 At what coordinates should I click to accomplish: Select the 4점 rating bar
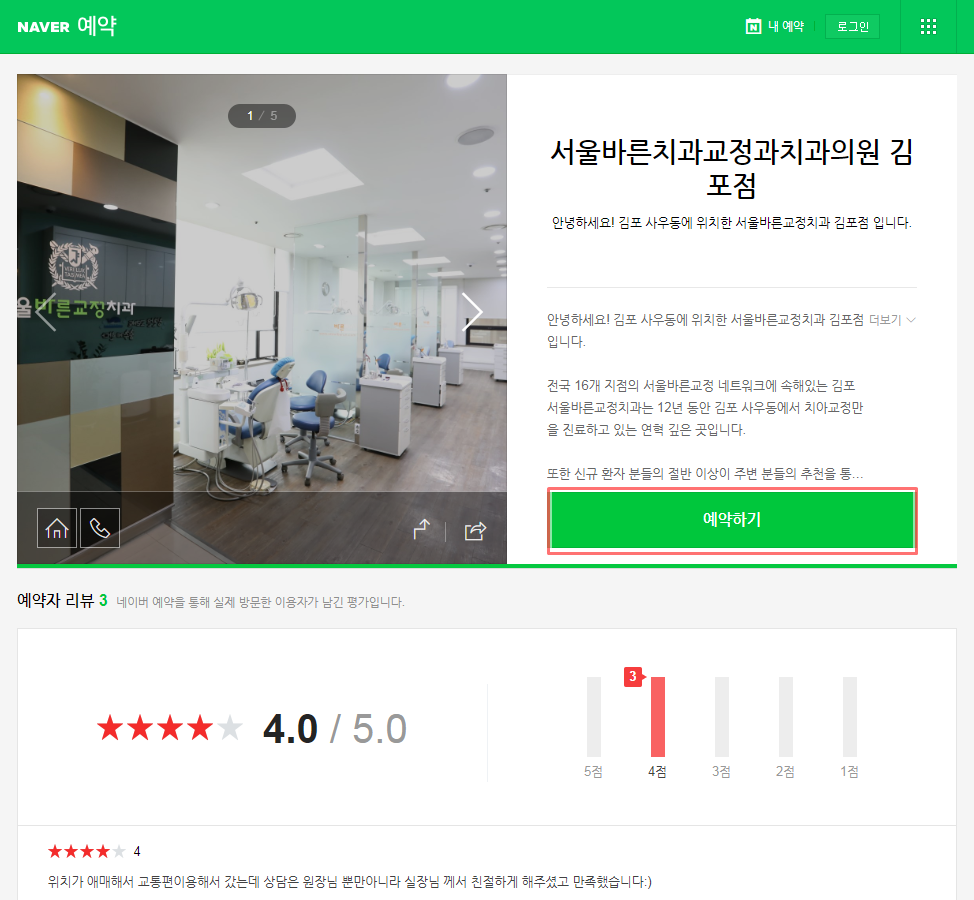point(657,717)
